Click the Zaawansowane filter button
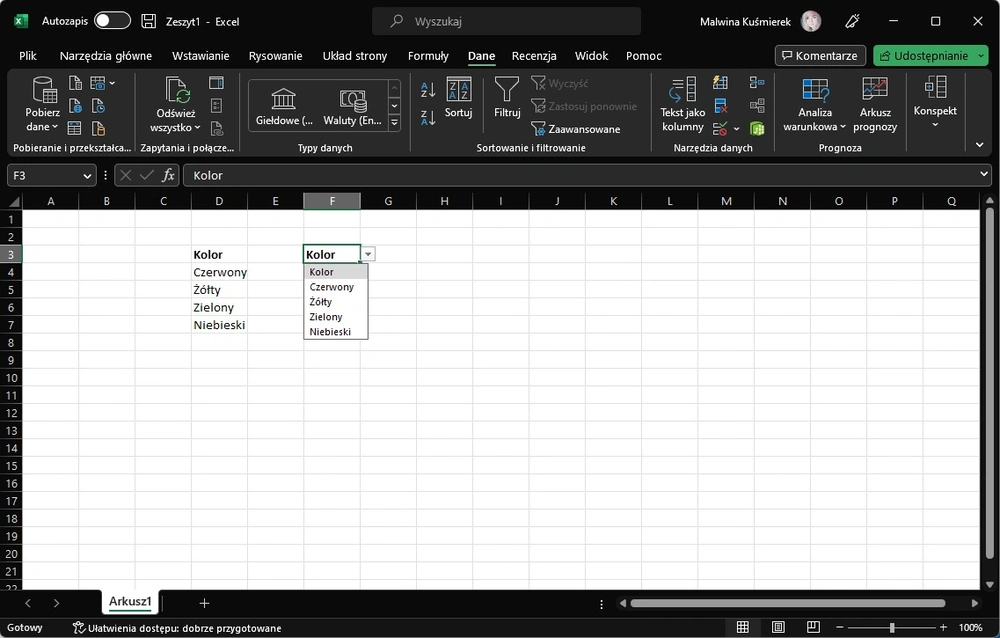The width and height of the screenshot is (1000, 638). point(576,129)
